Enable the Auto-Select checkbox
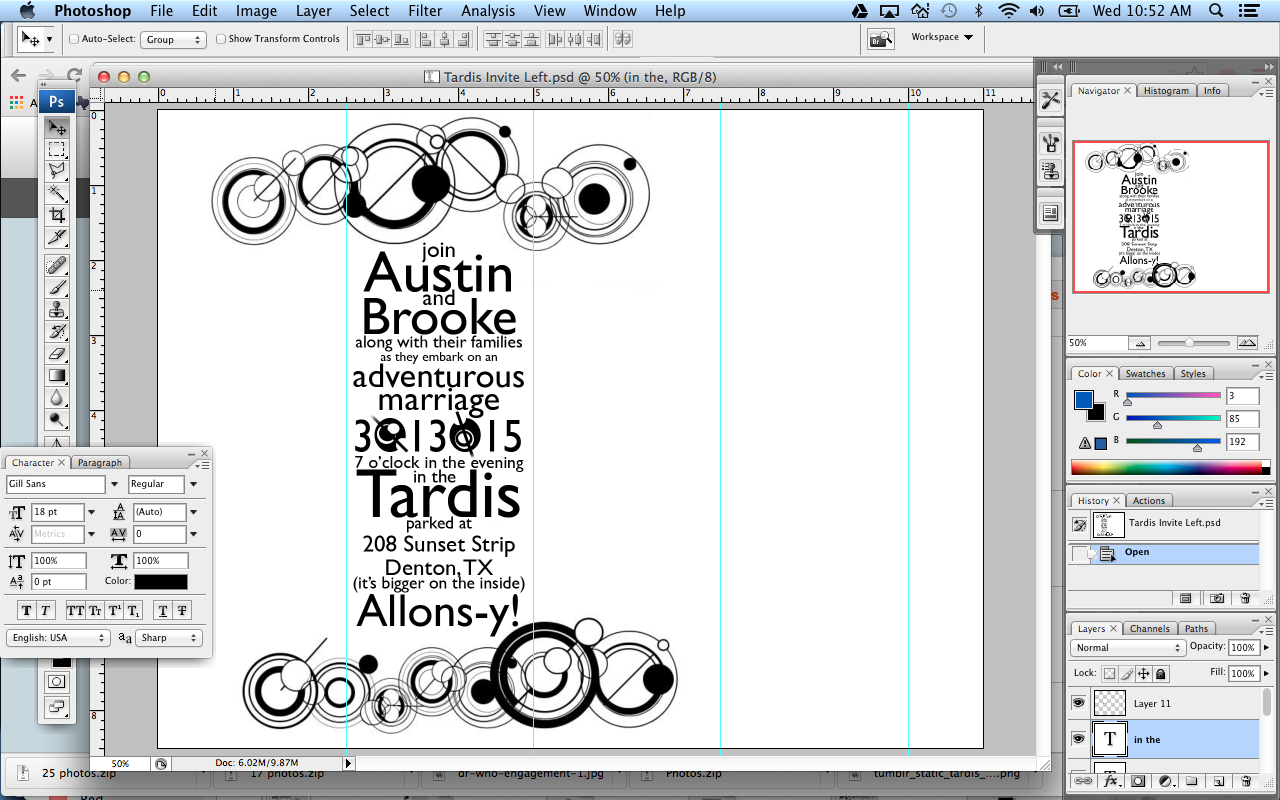The image size is (1280, 800). coord(74,39)
